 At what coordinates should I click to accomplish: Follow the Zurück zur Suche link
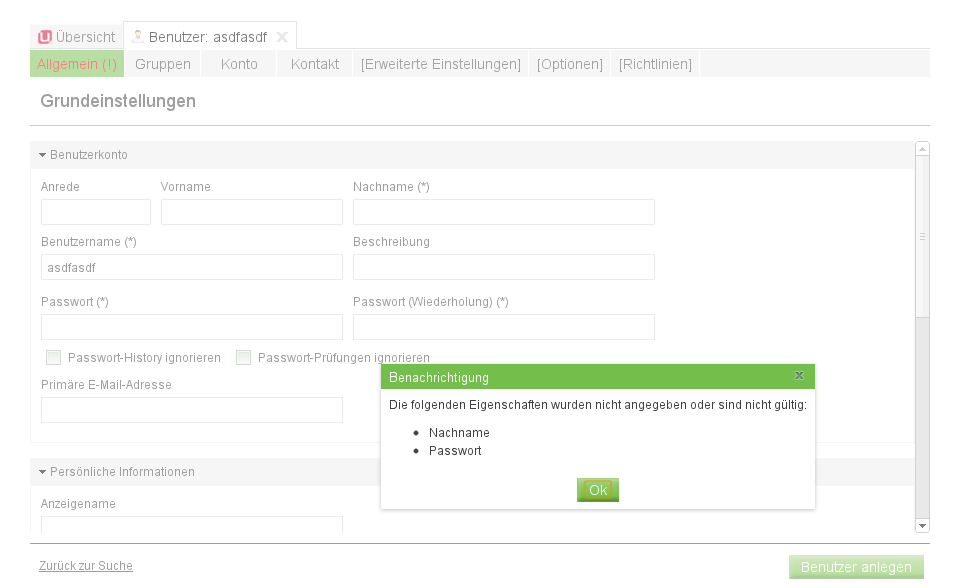[86, 566]
